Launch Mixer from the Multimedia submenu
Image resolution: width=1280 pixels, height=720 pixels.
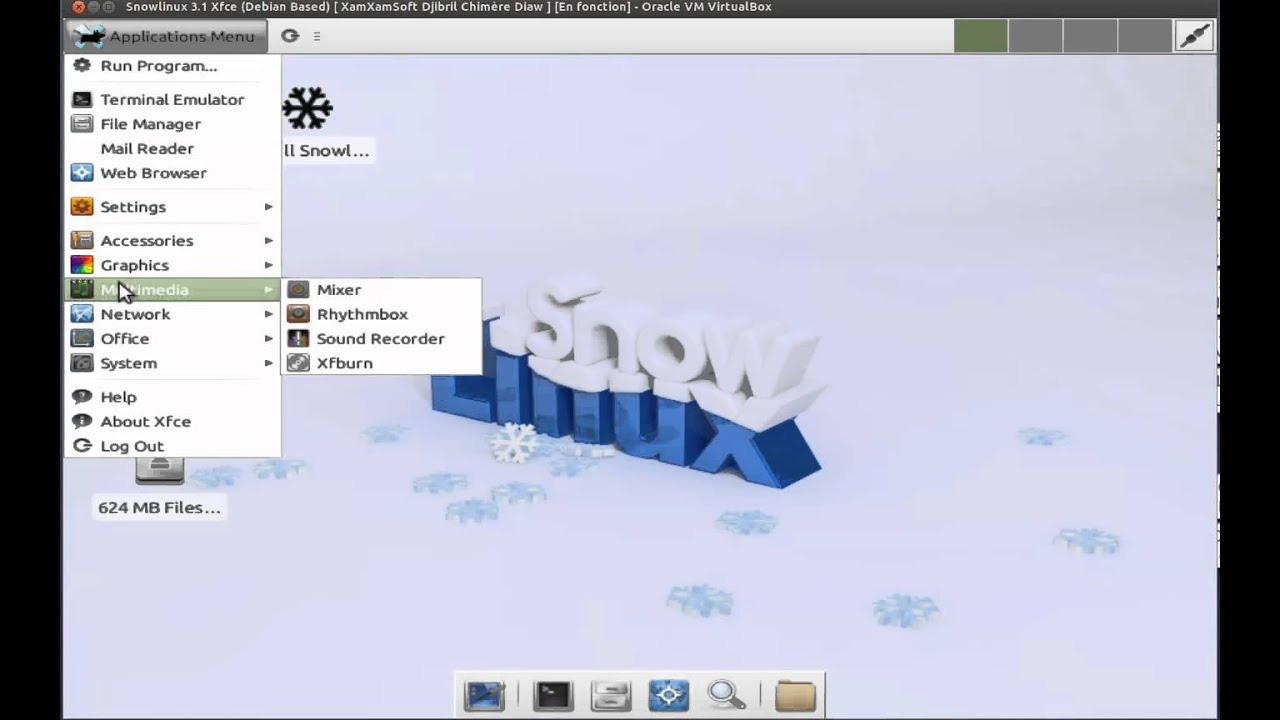click(381, 290)
